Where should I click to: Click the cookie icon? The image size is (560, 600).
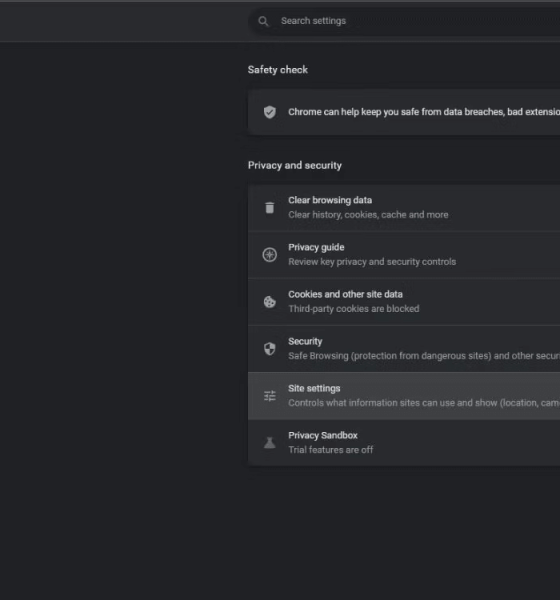tap(270, 302)
